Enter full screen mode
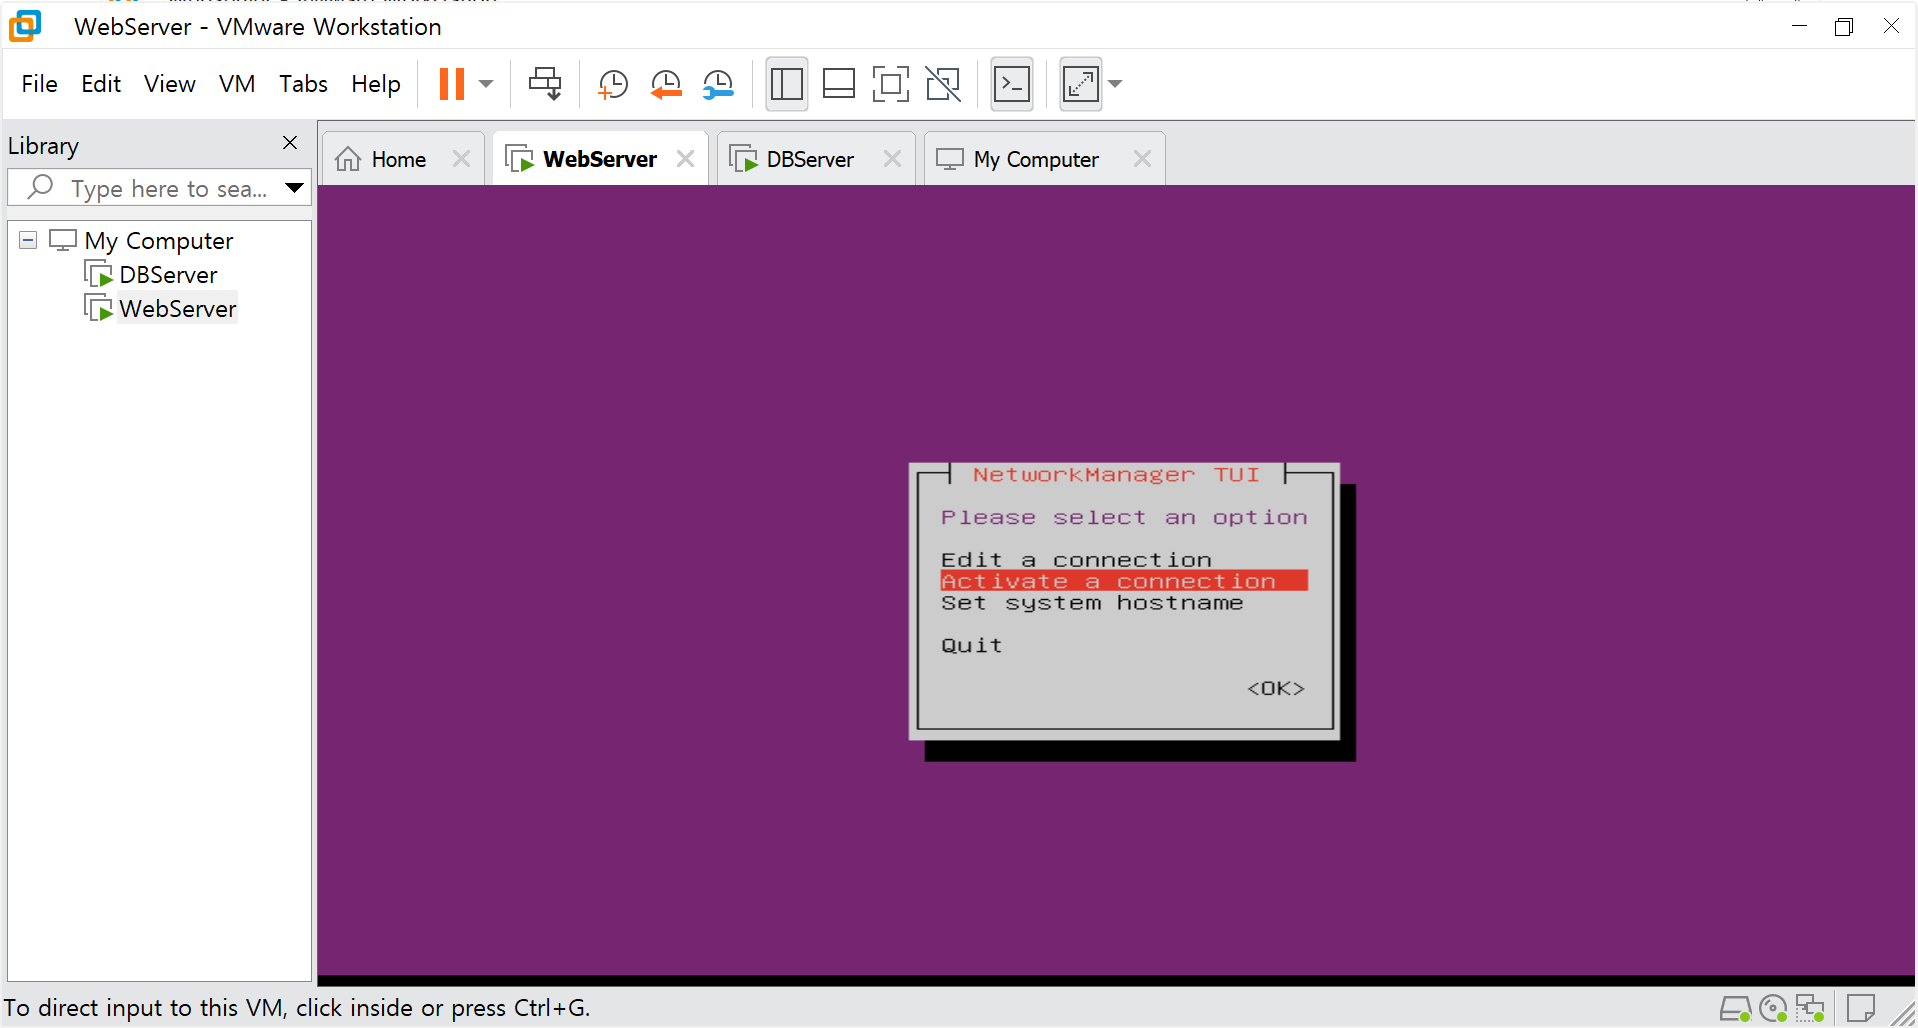Viewport: 1918px width, 1028px height. click(890, 84)
